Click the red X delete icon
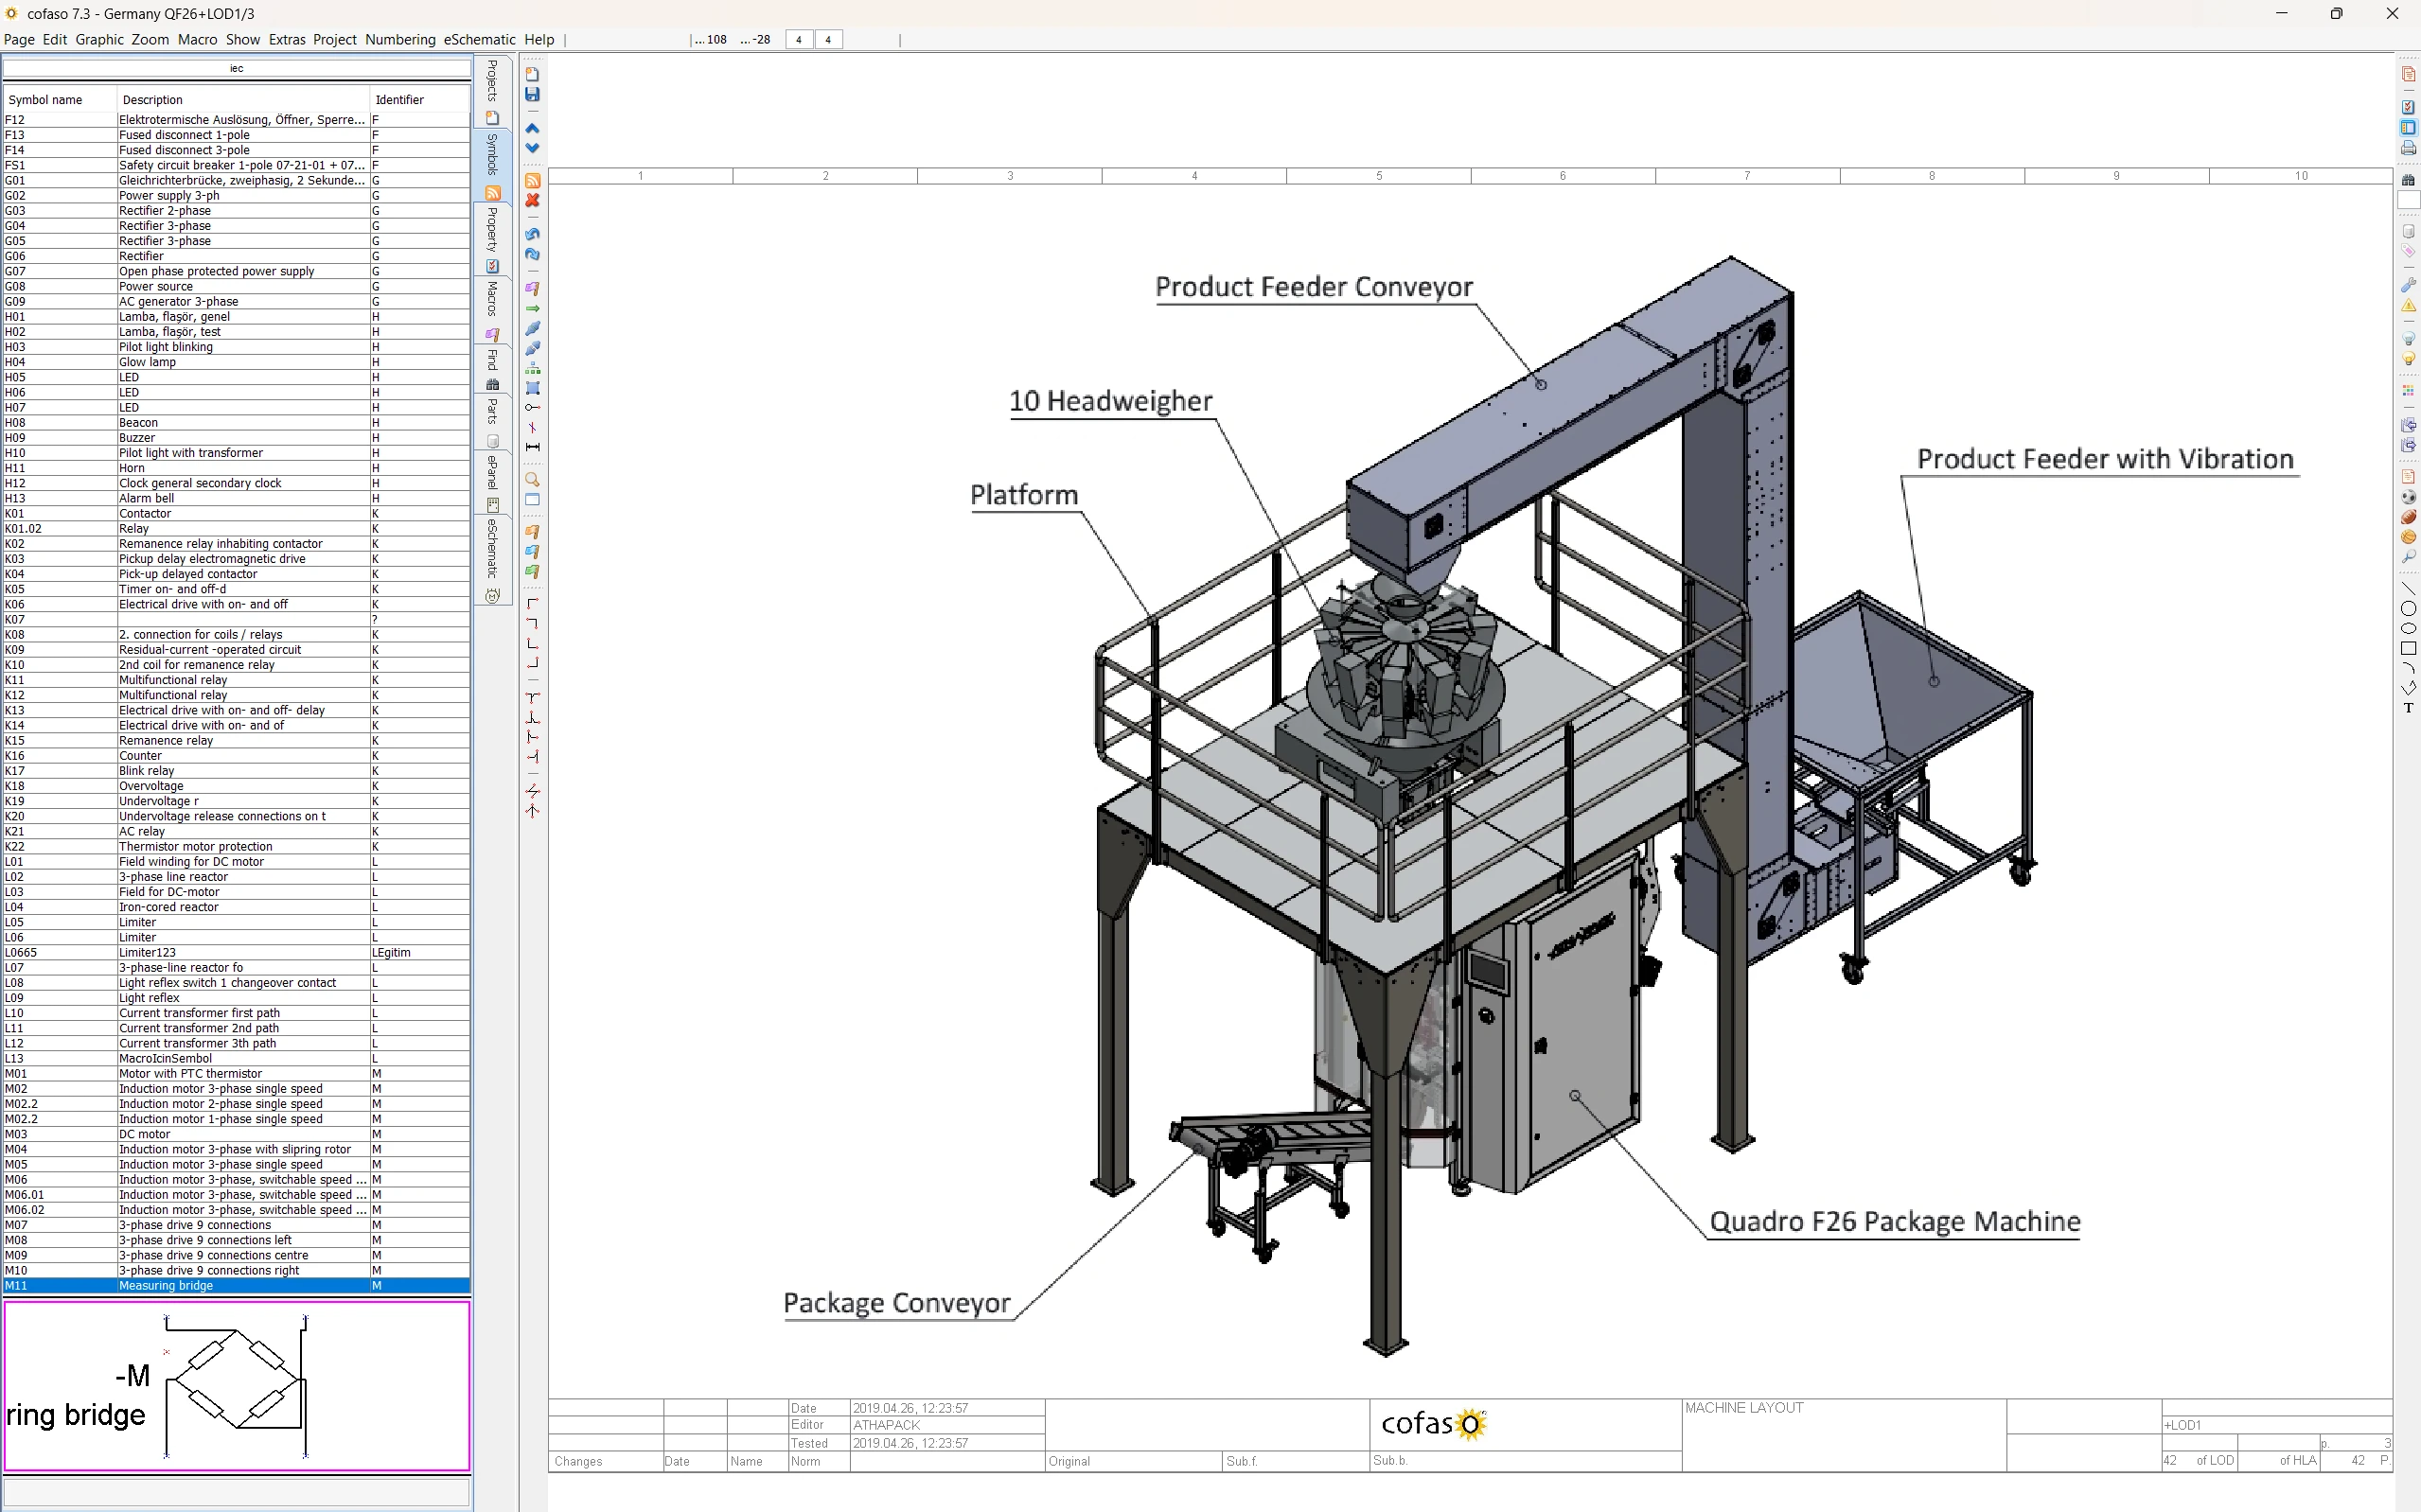The image size is (2421, 1512). (533, 200)
